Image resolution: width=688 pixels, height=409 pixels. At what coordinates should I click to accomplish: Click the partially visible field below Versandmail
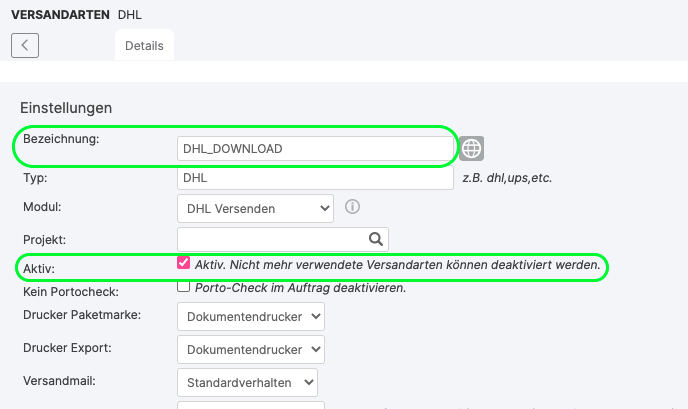251,405
